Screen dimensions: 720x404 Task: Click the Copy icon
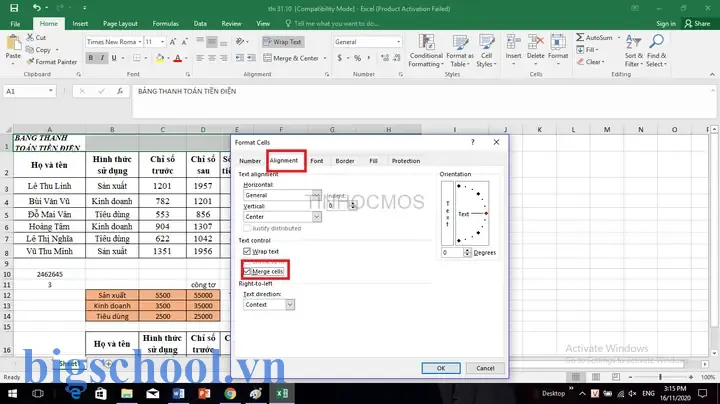click(x=30, y=50)
